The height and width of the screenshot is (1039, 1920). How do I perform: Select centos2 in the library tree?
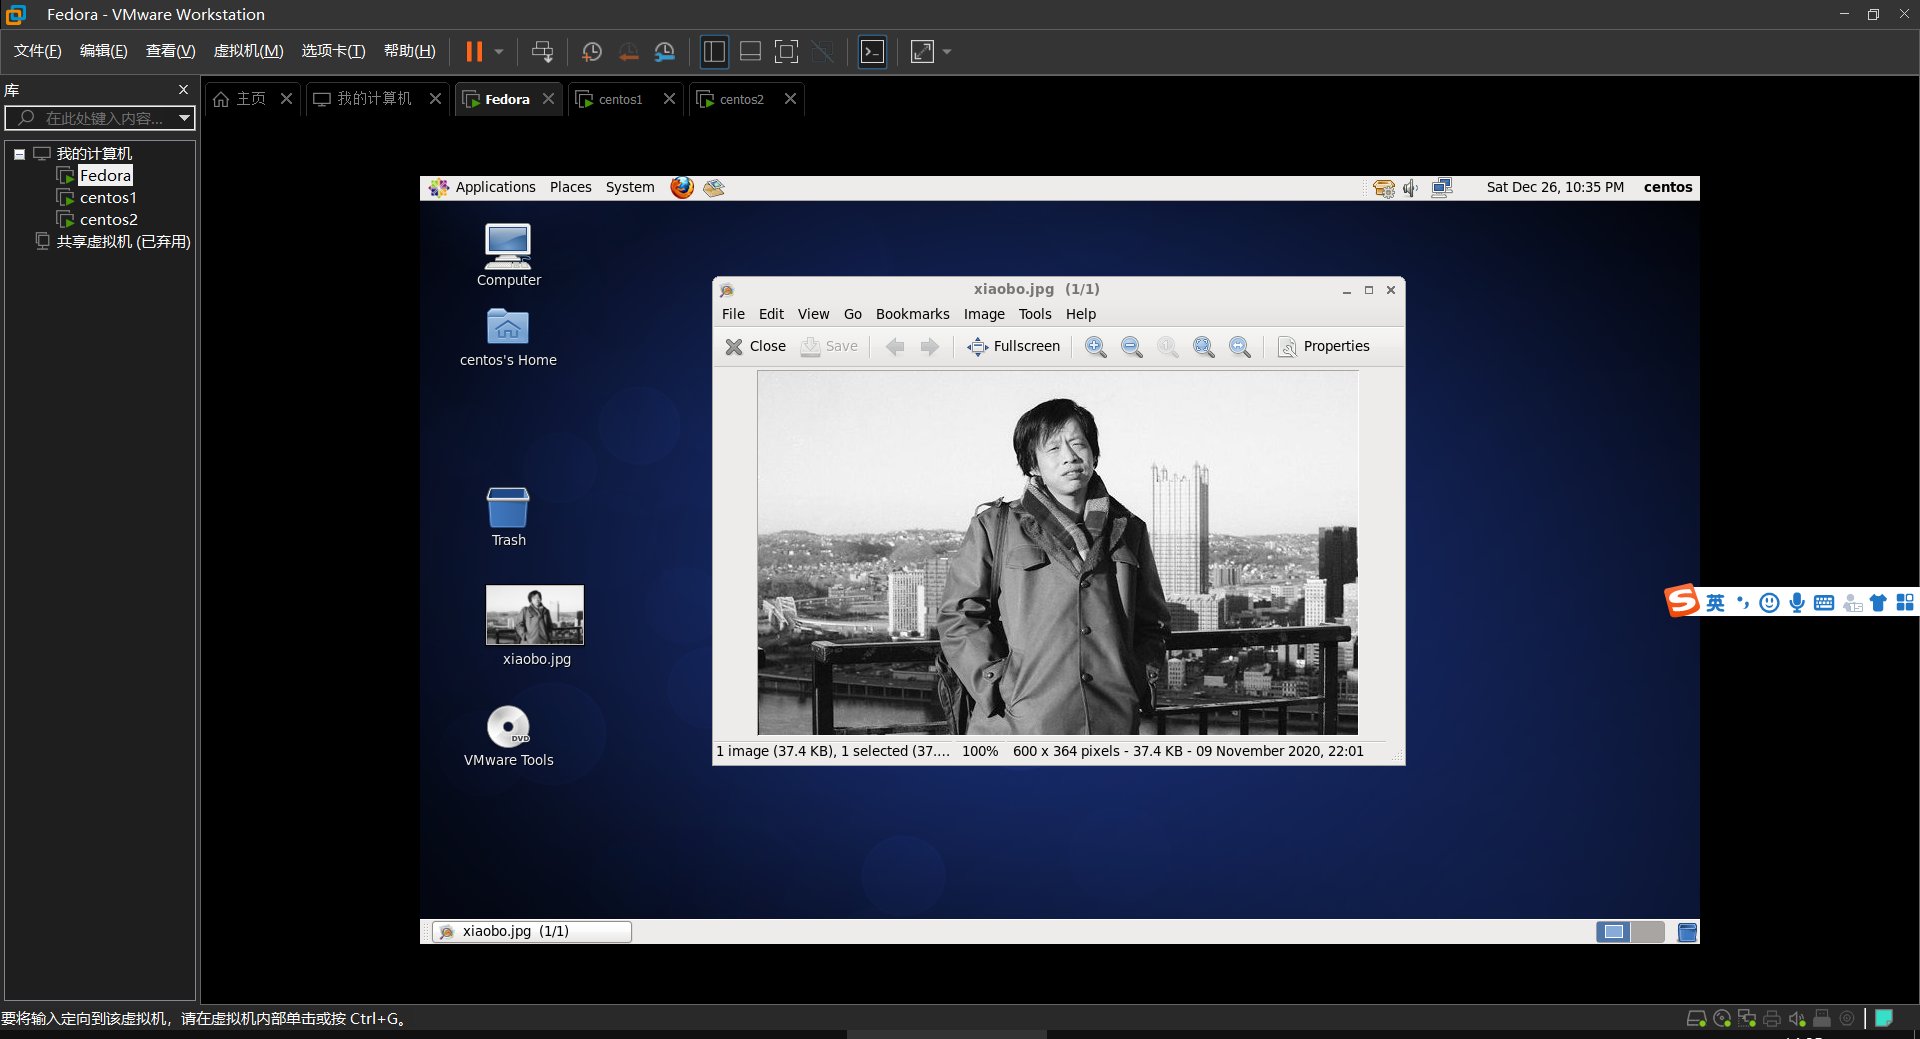click(x=108, y=220)
